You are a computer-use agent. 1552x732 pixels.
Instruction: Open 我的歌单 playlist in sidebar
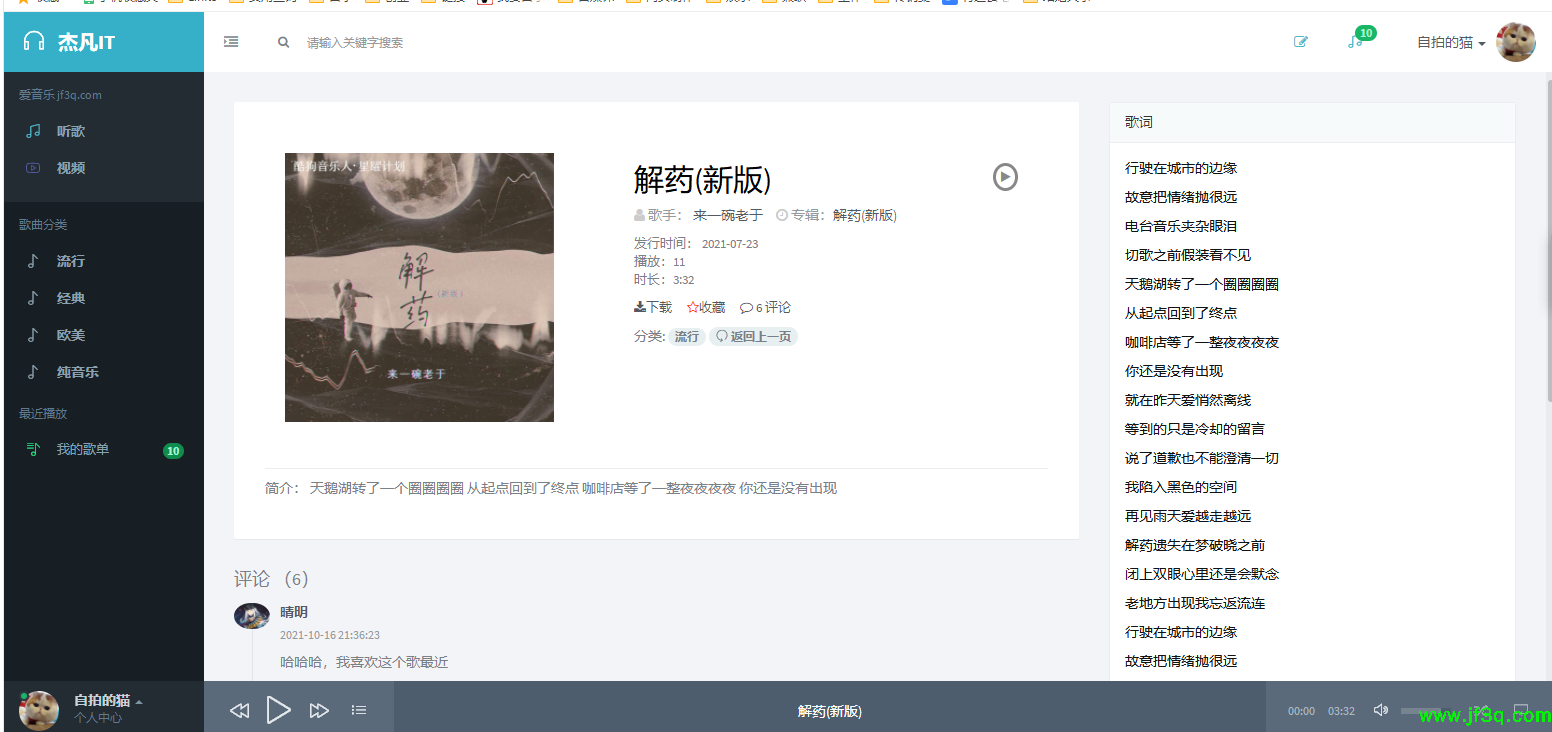pyautogui.click(x=82, y=450)
